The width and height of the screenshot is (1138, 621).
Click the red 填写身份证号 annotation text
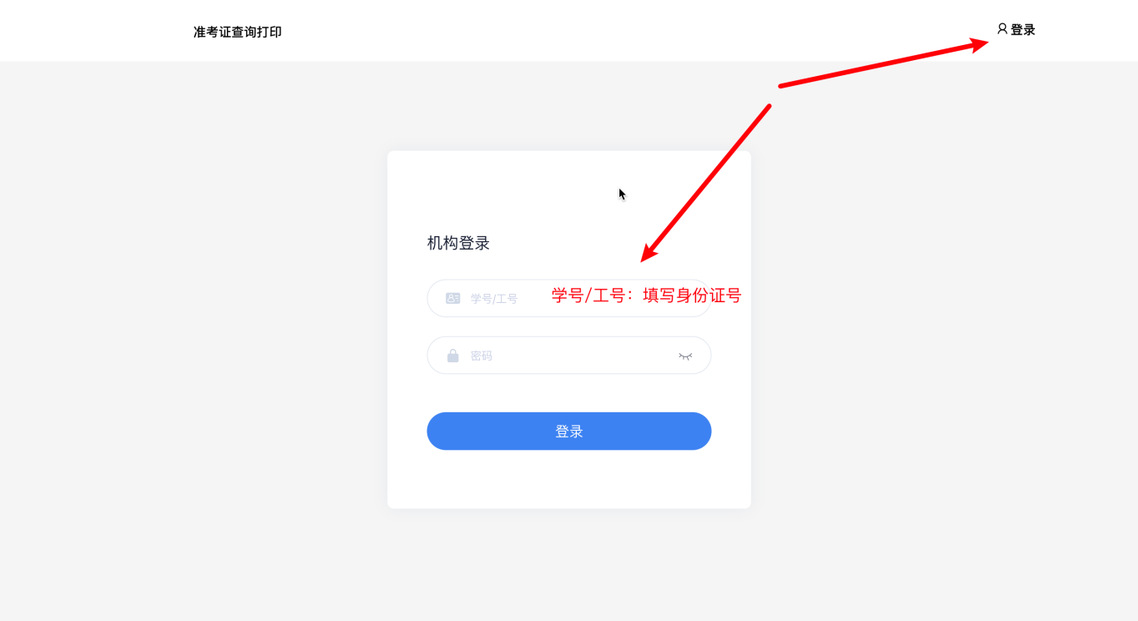[692, 295]
